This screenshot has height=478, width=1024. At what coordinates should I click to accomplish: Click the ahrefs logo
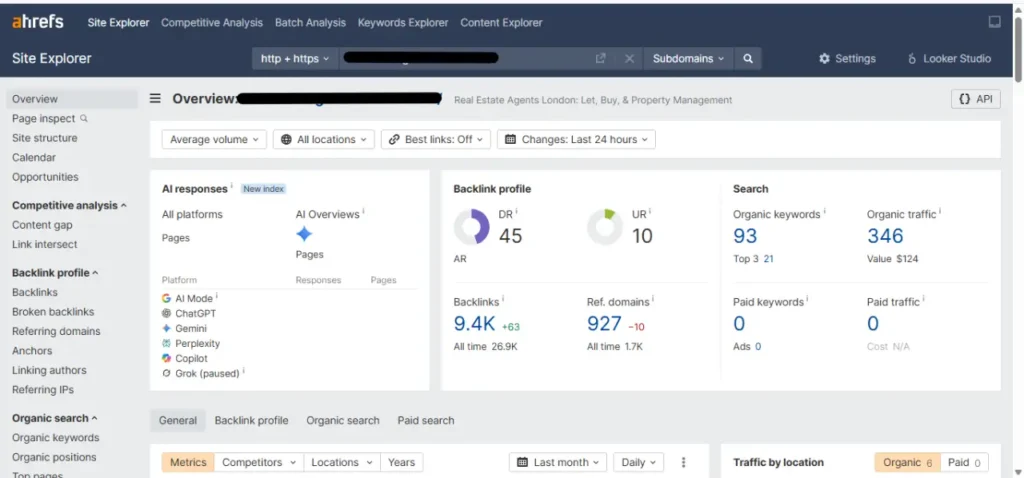38,22
